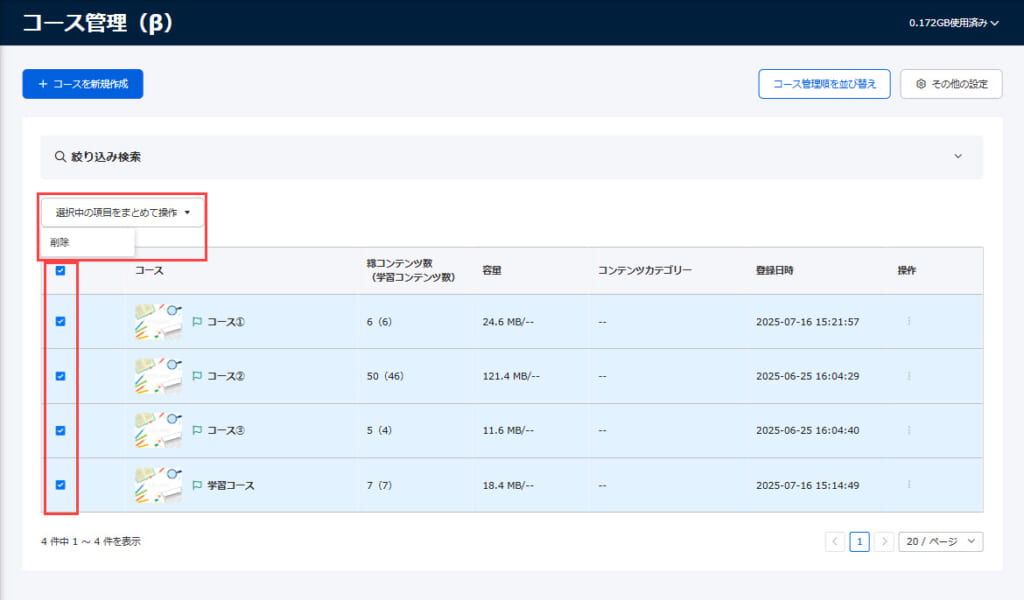Click the 2025-06-25 16:04:29 date cell
Image resolution: width=1024 pixels, height=600 pixels.
(x=808, y=376)
